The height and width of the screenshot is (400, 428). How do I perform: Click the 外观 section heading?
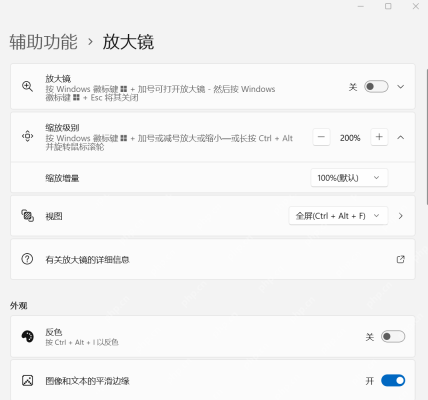(x=18, y=306)
